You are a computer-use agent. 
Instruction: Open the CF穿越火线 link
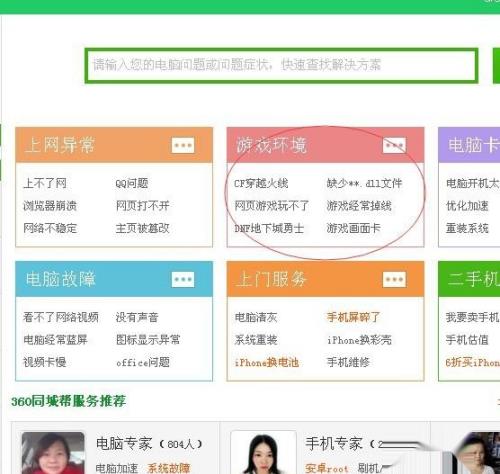[261, 183]
